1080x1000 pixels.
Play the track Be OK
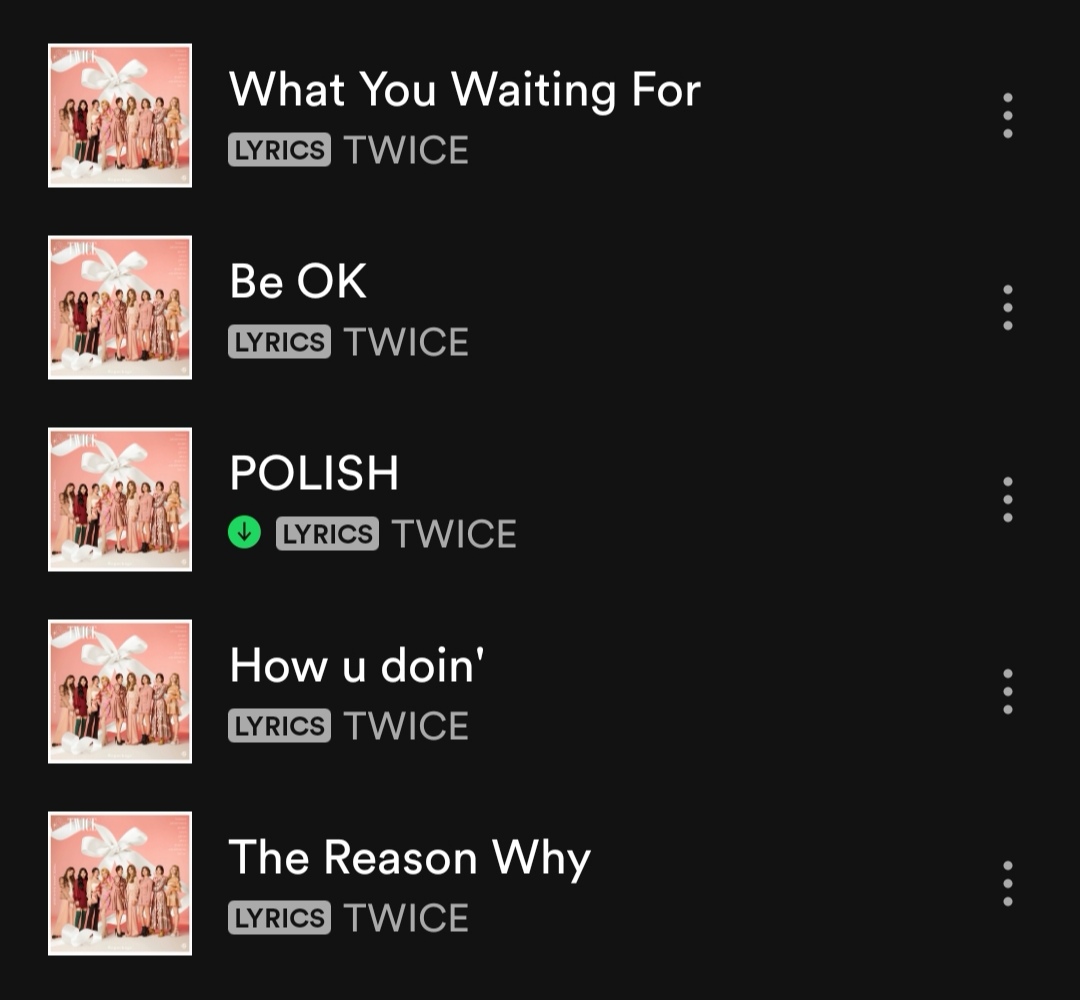(298, 281)
